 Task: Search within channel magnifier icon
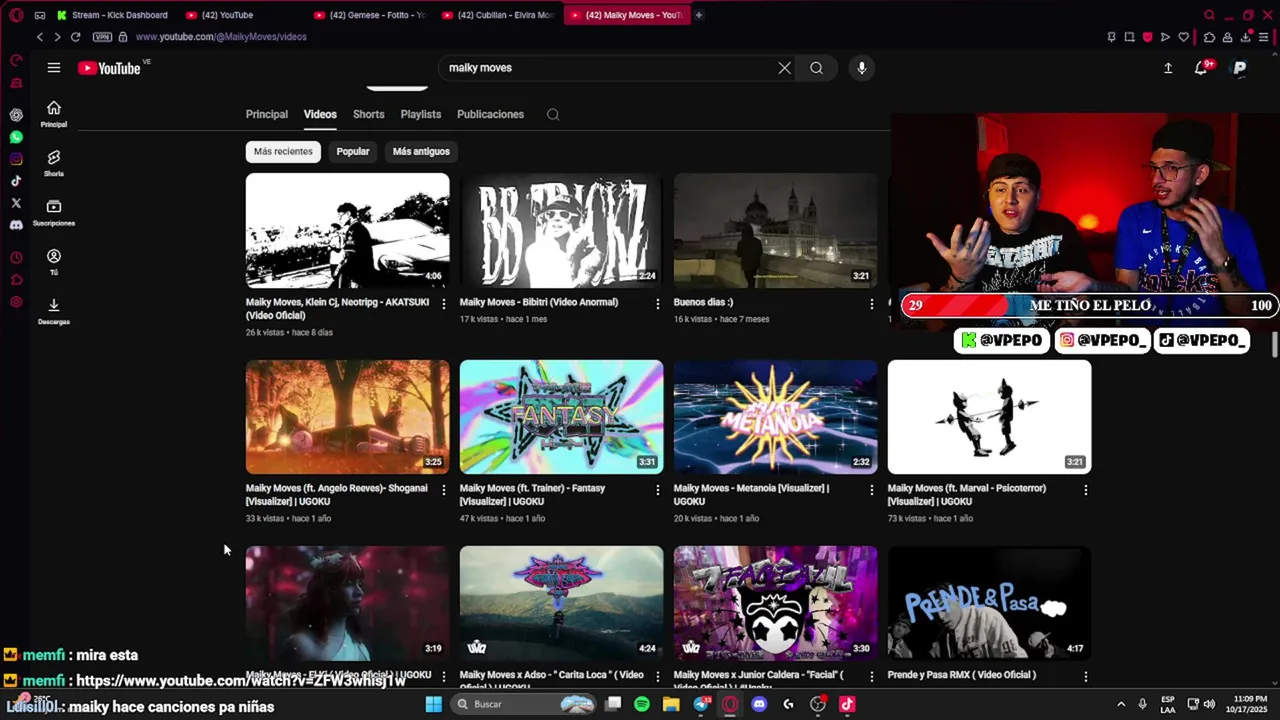553,114
